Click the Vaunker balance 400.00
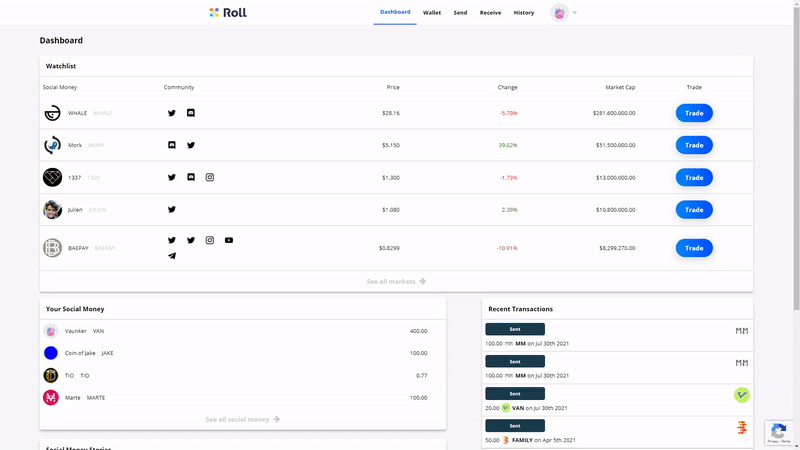 [x=418, y=331]
